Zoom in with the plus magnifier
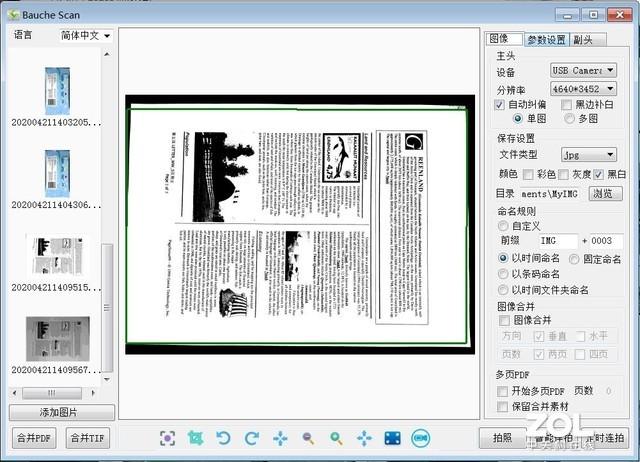 pyautogui.click(x=336, y=438)
